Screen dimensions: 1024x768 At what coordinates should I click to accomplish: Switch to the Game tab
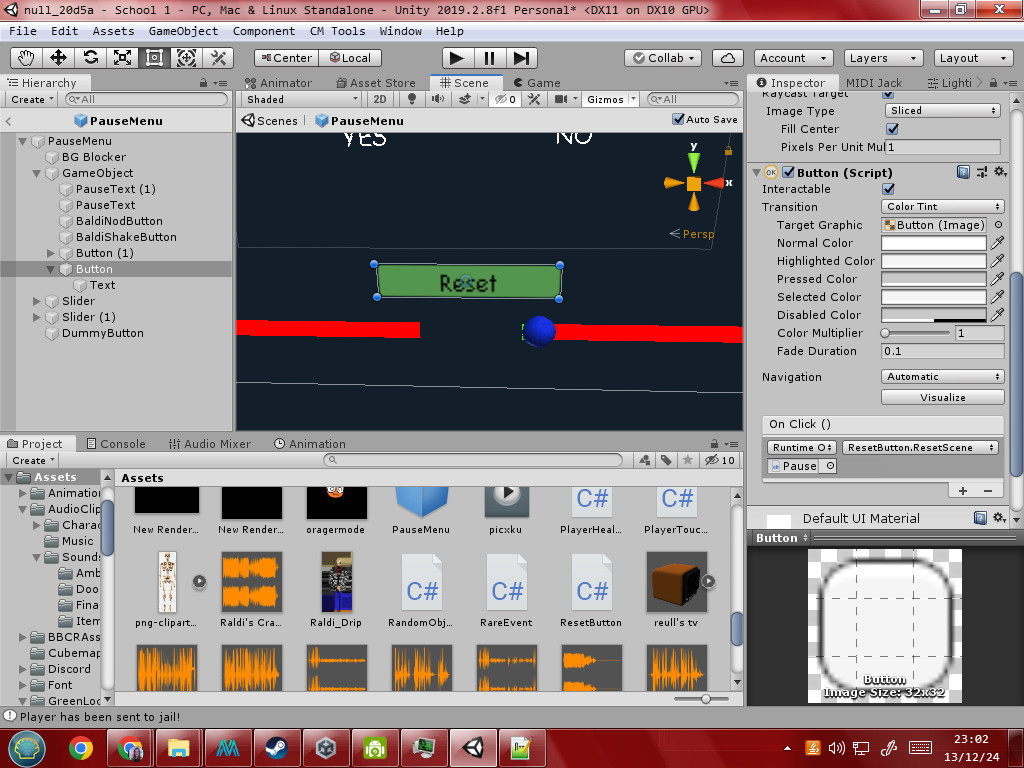[537, 83]
